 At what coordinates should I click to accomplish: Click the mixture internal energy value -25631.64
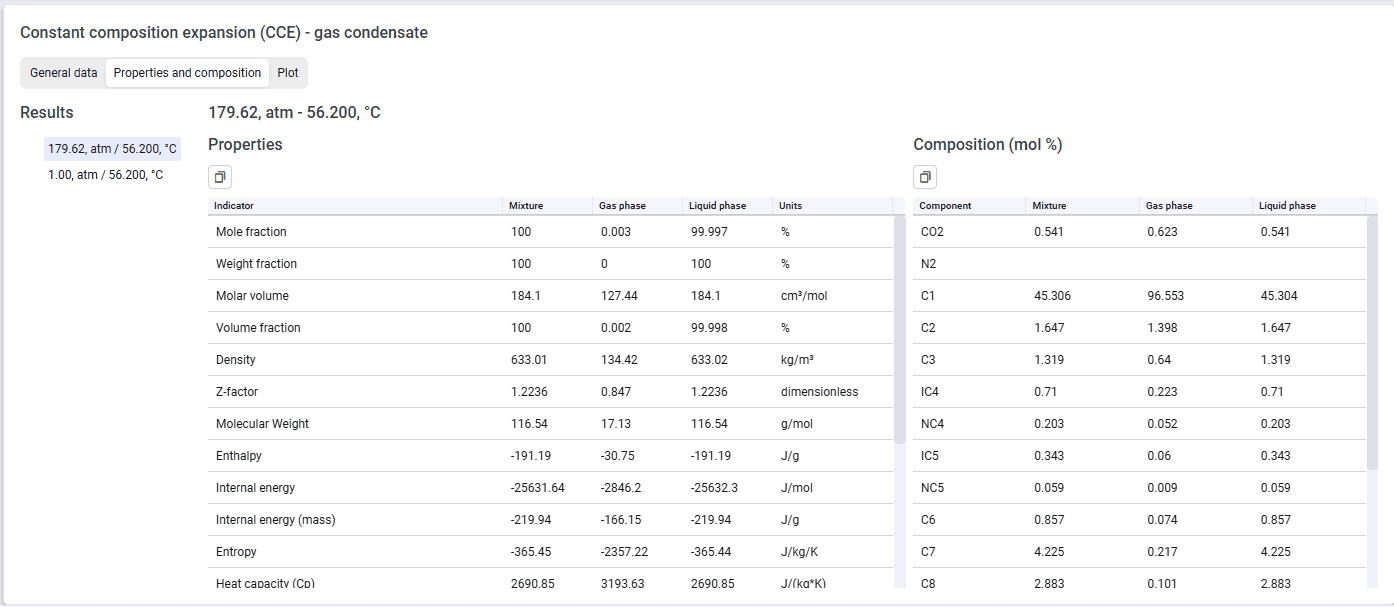tap(537, 488)
